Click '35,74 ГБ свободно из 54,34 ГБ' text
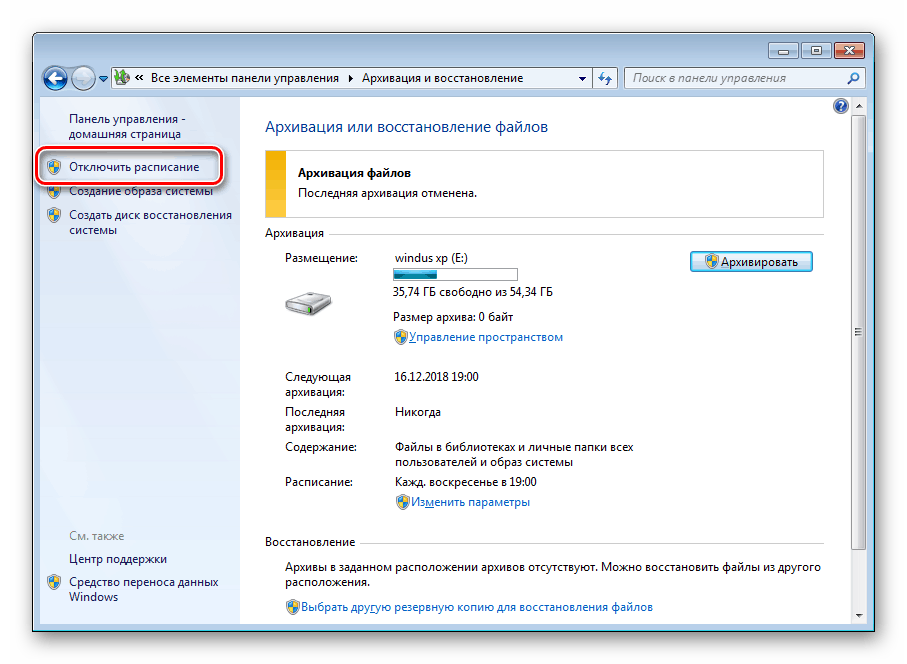The image size is (907, 664). pyautogui.click(x=473, y=292)
